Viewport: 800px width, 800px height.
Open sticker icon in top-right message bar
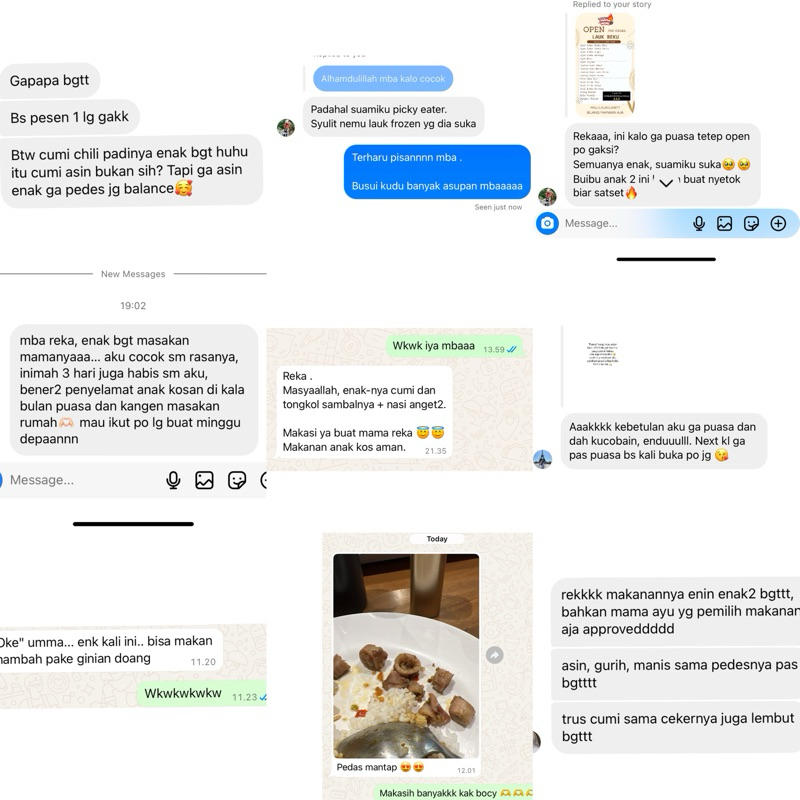coord(751,223)
